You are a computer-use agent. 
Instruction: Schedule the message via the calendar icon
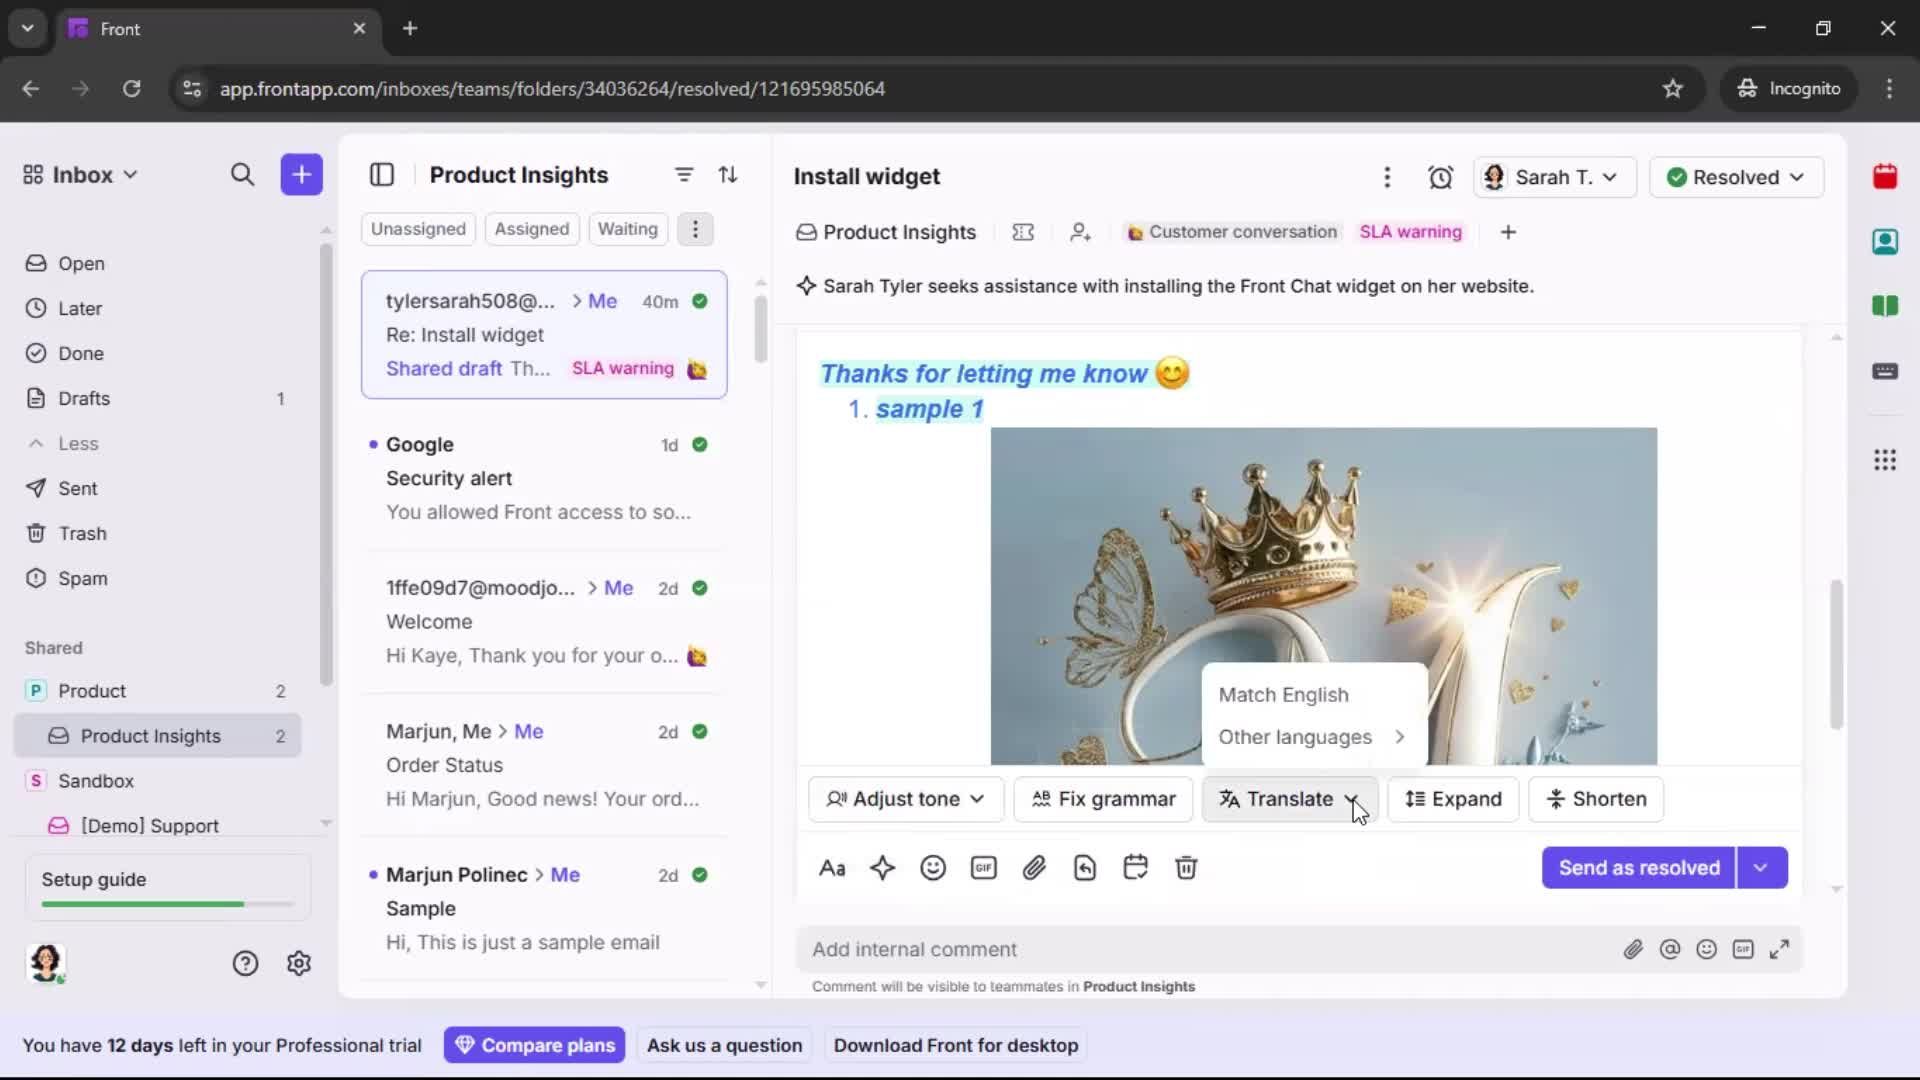click(x=1135, y=868)
